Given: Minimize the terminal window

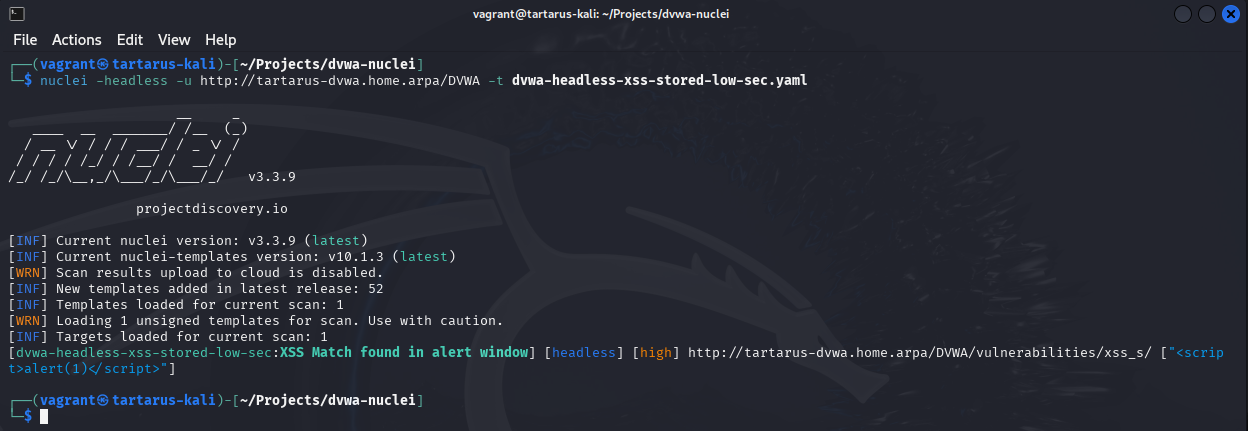Looking at the screenshot, I should pyautogui.click(x=1184, y=14).
